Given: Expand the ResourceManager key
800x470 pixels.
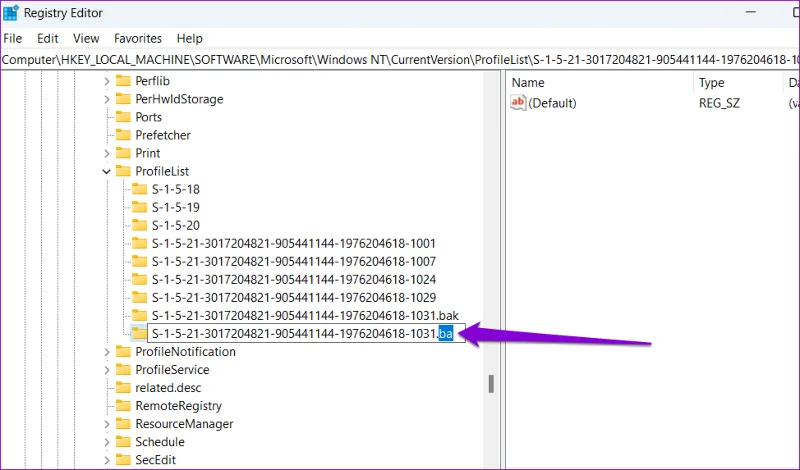Looking at the screenshot, I should (x=107, y=424).
